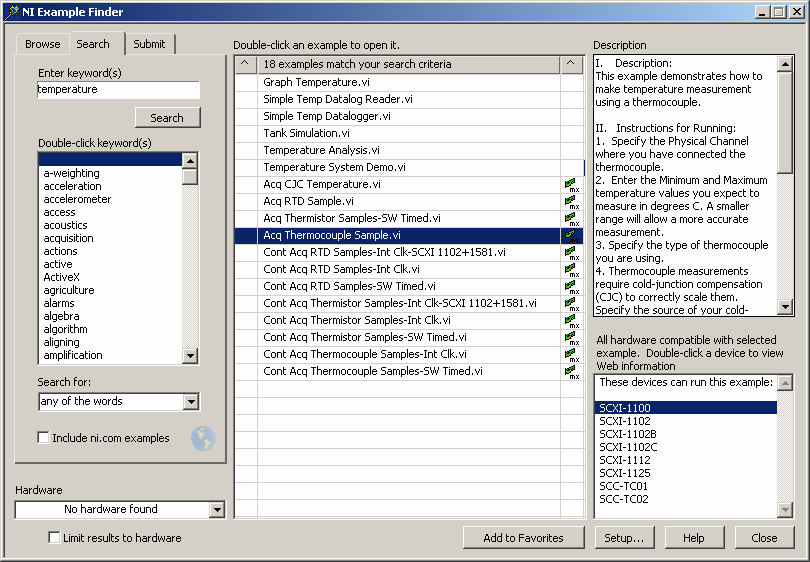Click DAQmx icon for Cont Acq Thermistor Samples-Int Clk-SCXI
The image size is (810, 562).
coord(572,304)
